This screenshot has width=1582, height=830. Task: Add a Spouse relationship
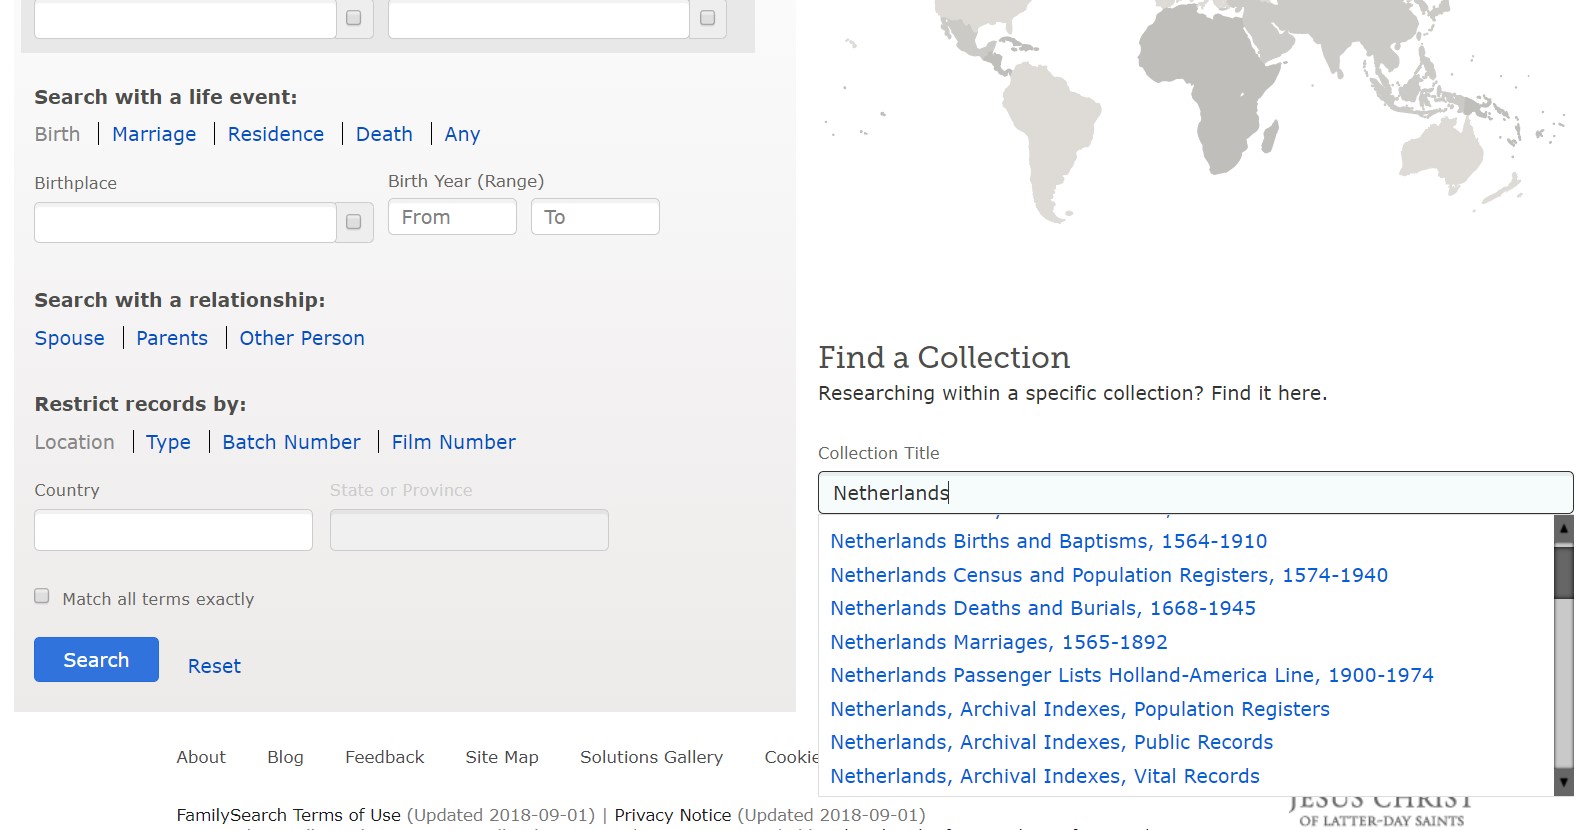coord(69,338)
